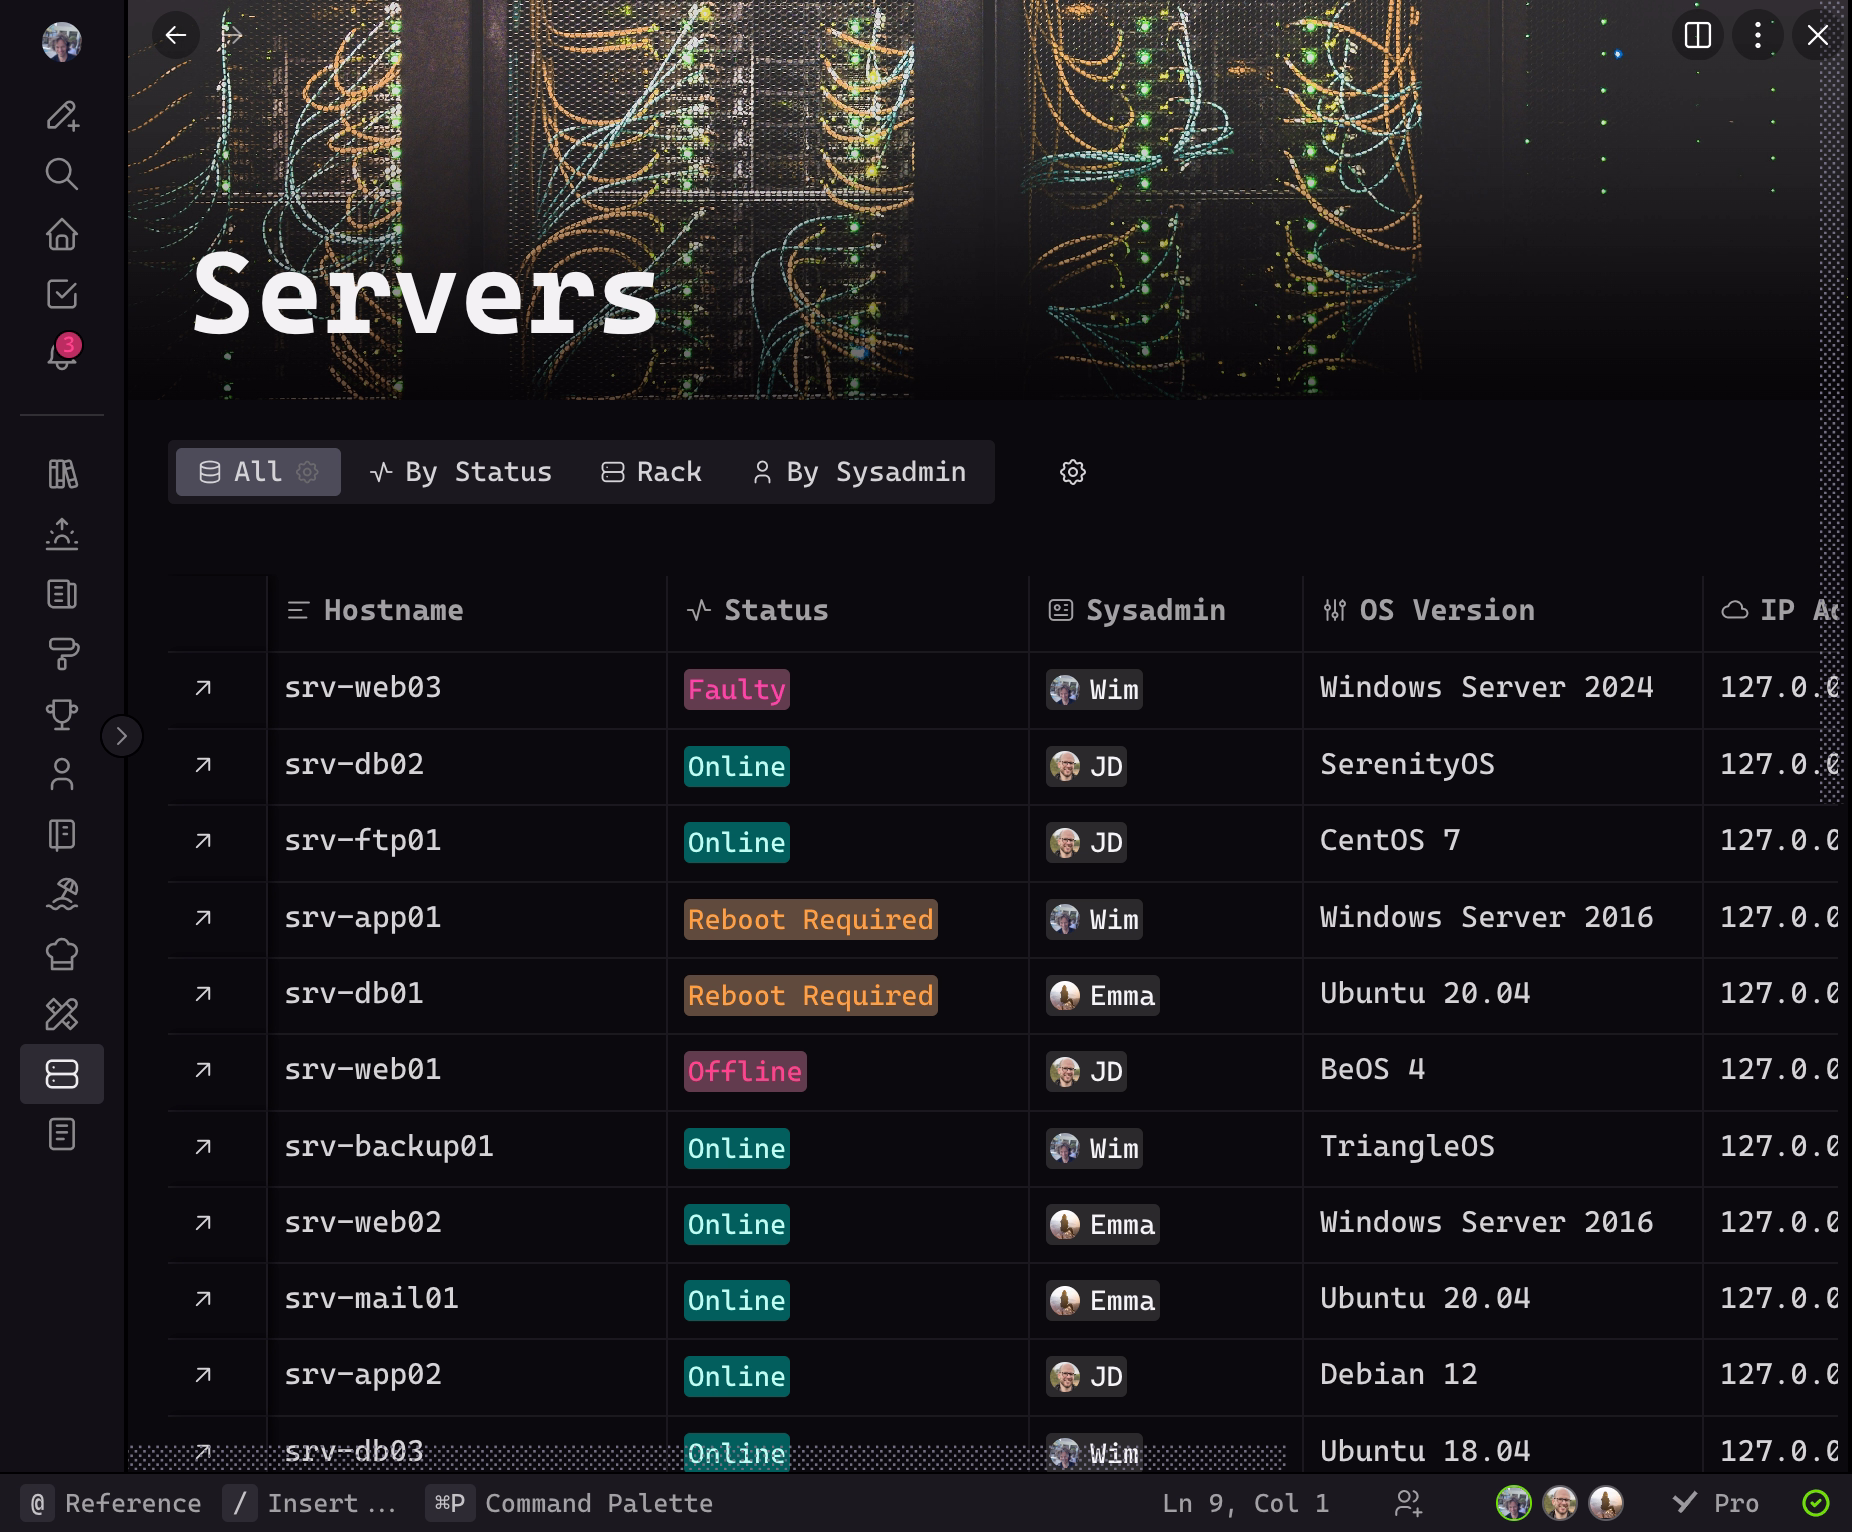
Task: Open notifications bell with 3 badge
Action: pos(62,354)
